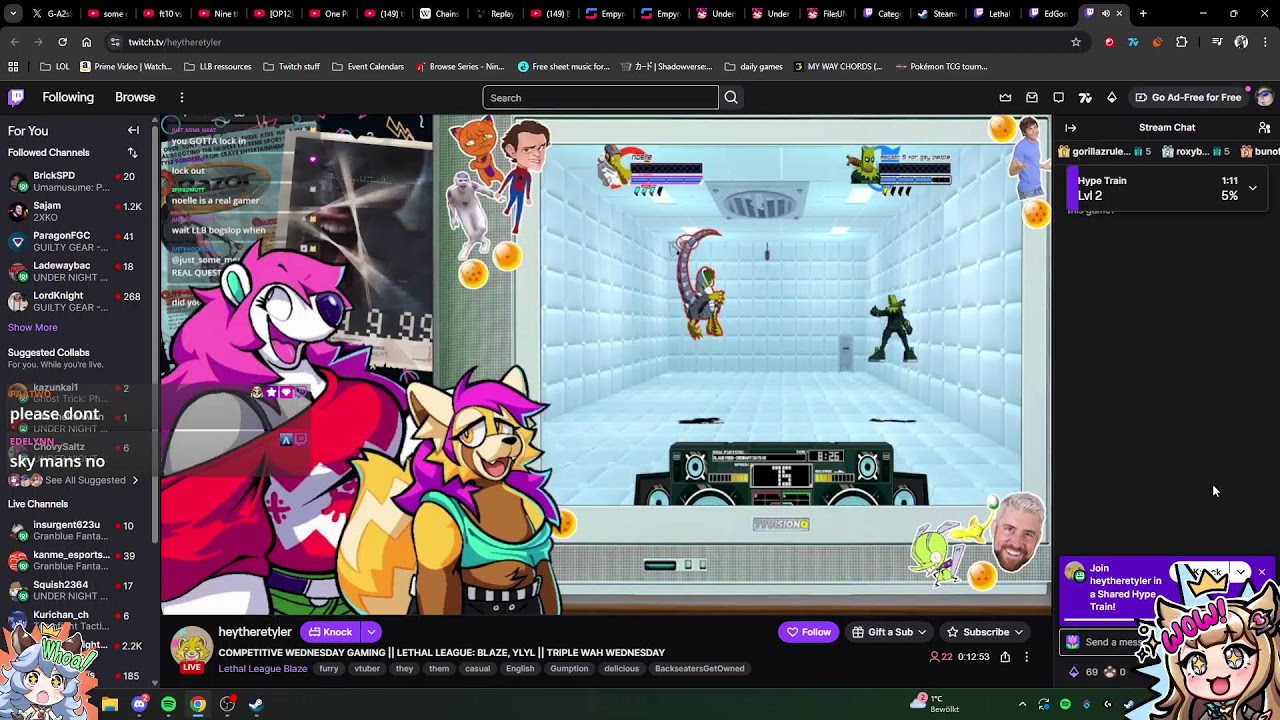Open Chrome extensions puzzle icon
The width and height of the screenshot is (1280, 720).
(x=1182, y=42)
